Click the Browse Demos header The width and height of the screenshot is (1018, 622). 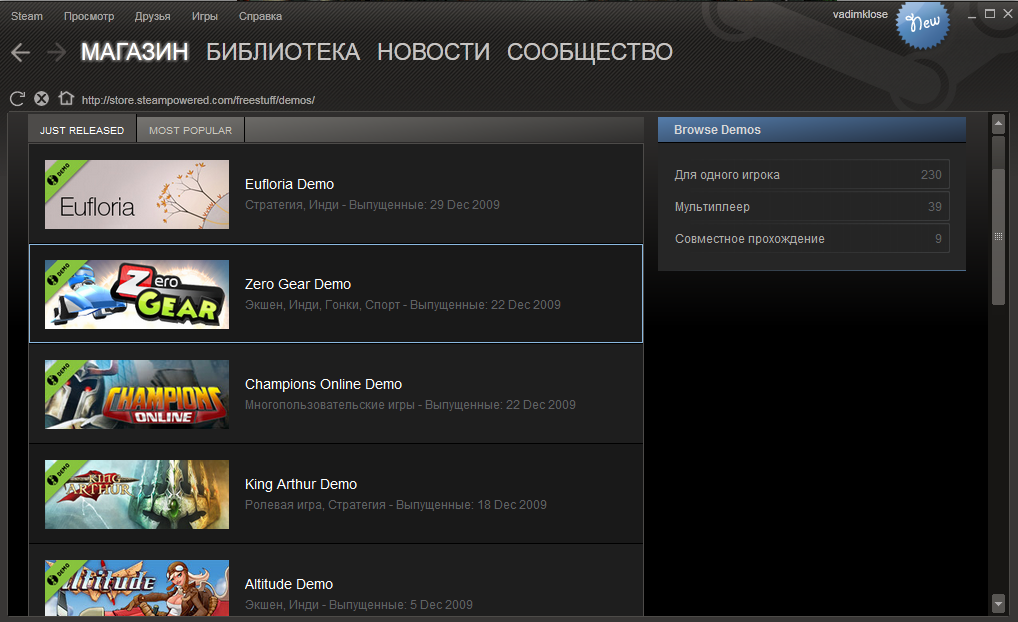click(x=812, y=130)
